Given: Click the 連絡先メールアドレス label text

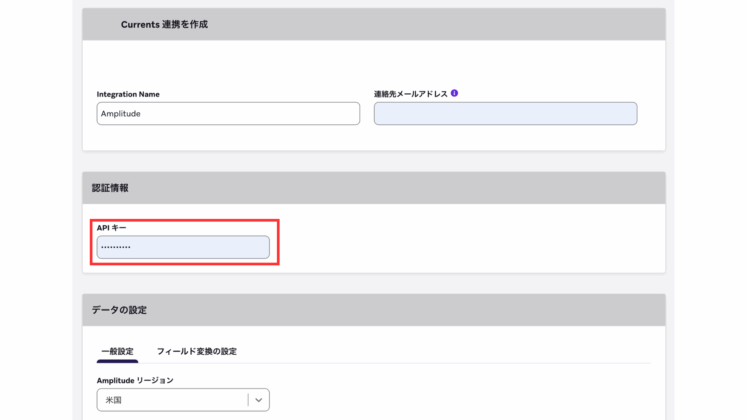Looking at the screenshot, I should pos(410,94).
